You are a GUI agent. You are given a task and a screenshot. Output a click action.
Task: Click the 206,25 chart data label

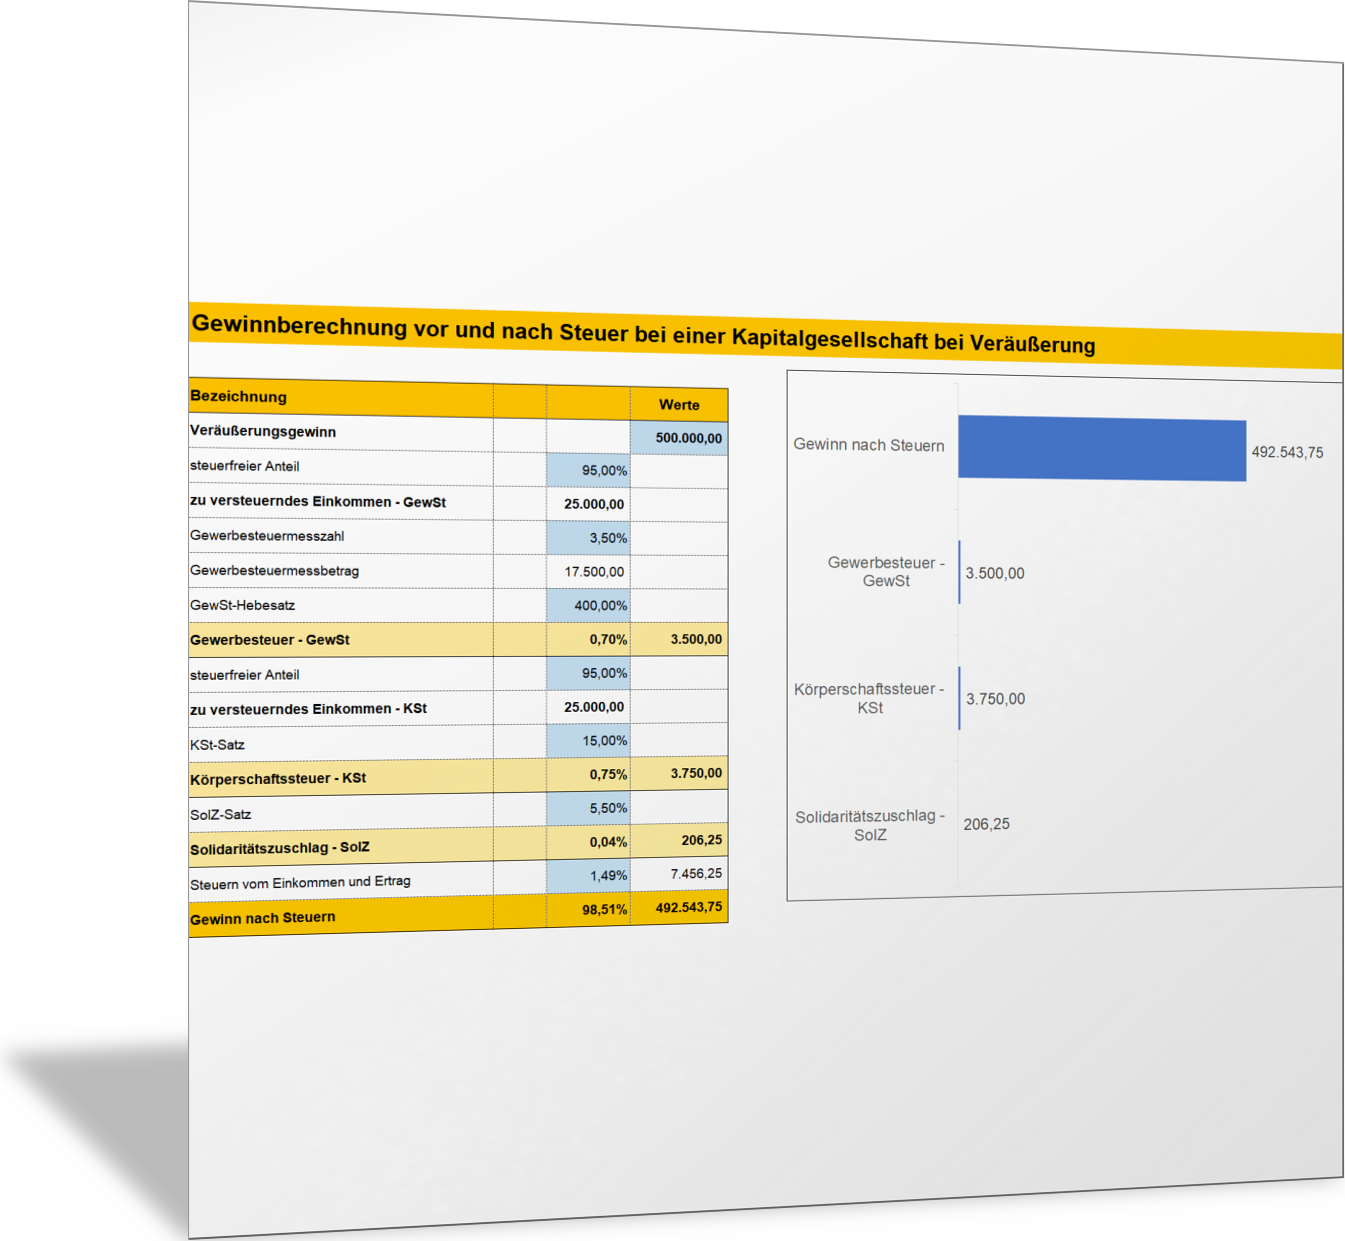[986, 824]
